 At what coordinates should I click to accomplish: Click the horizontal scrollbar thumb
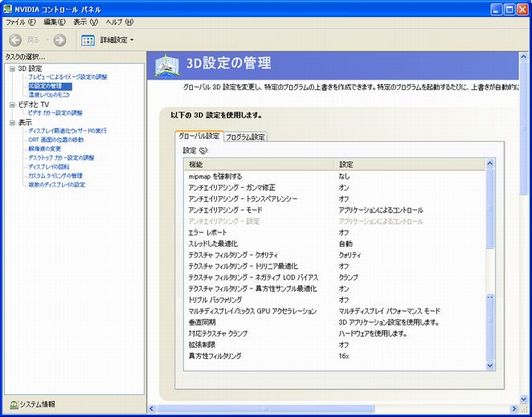[x=266, y=409]
